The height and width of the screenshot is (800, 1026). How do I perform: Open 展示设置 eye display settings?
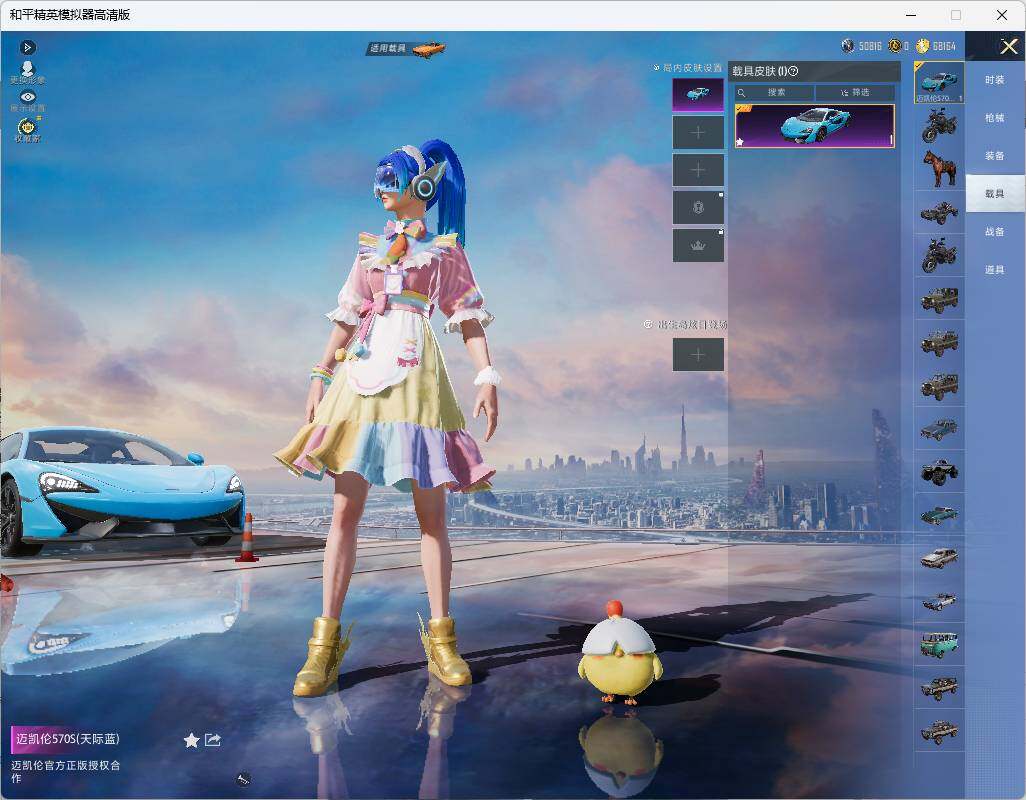pyautogui.click(x=27, y=101)
